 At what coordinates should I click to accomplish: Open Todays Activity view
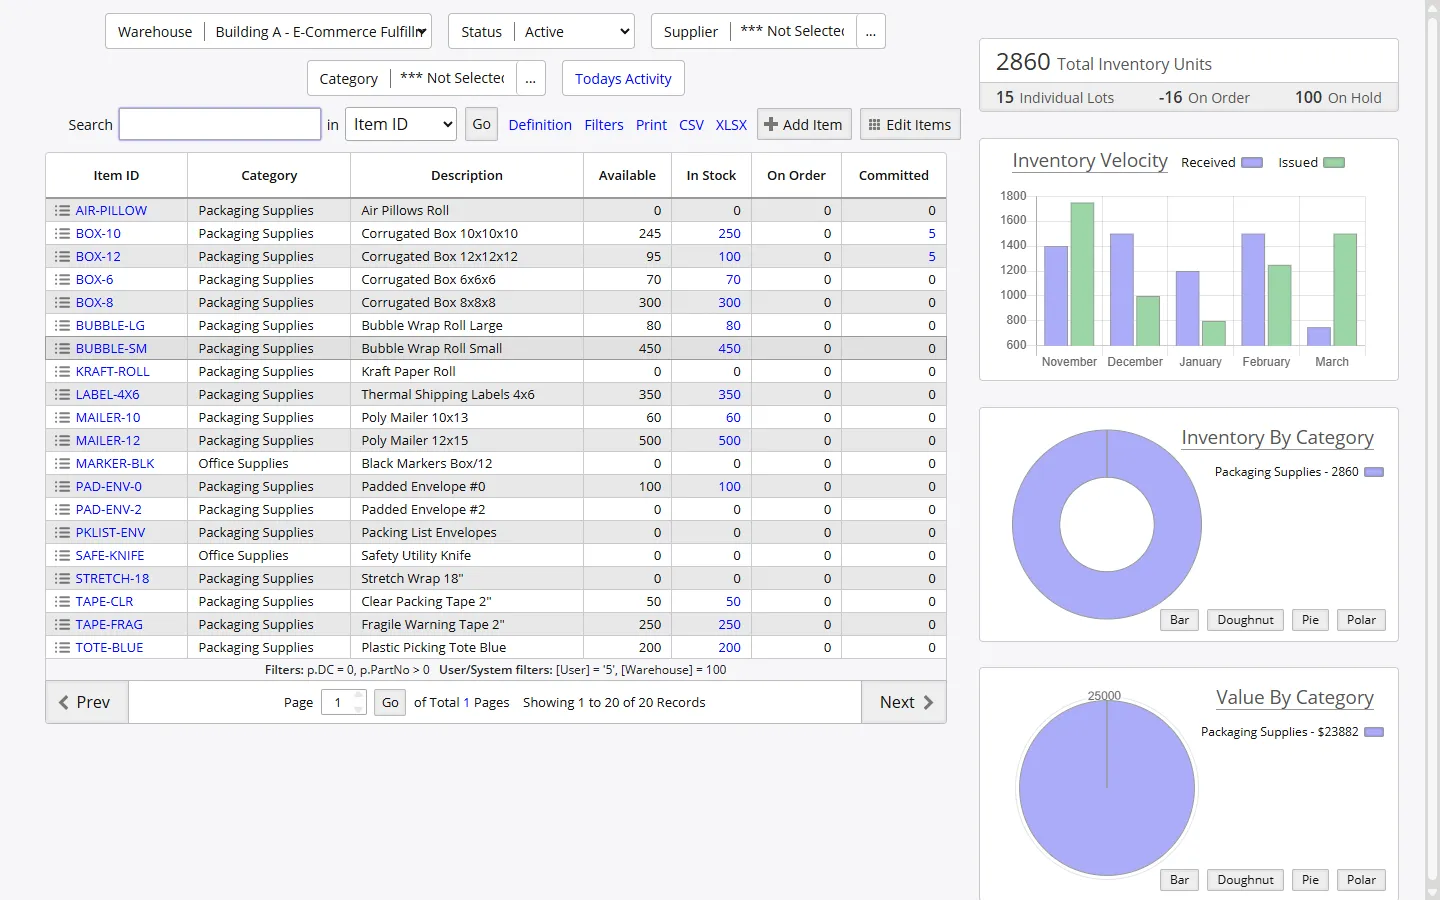pos(622,78)
